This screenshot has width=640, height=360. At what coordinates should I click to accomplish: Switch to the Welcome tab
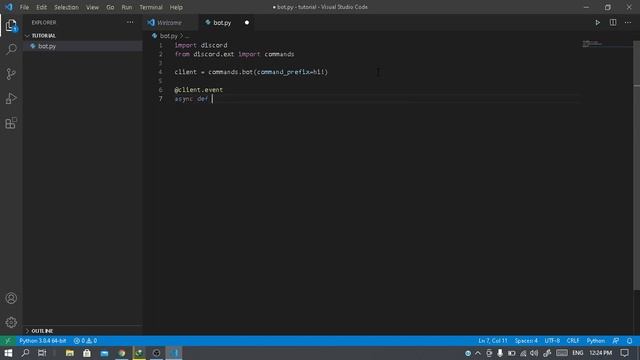click(x=170, y=22)
